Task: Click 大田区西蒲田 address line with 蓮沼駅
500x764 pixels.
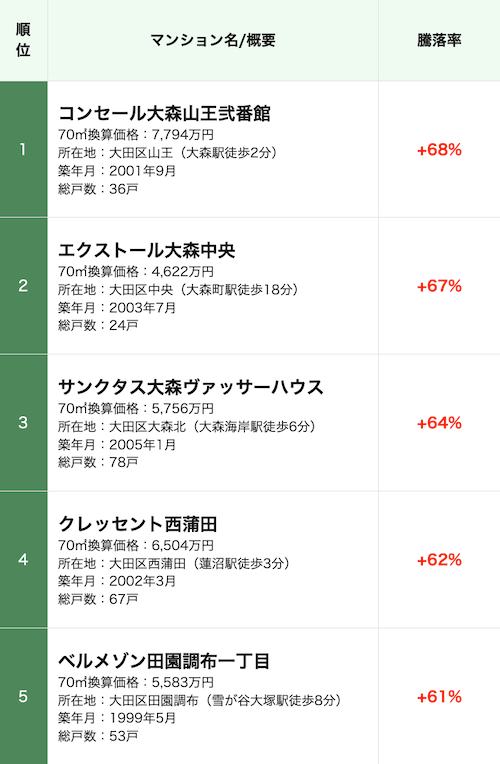Action: coord(174,564)
